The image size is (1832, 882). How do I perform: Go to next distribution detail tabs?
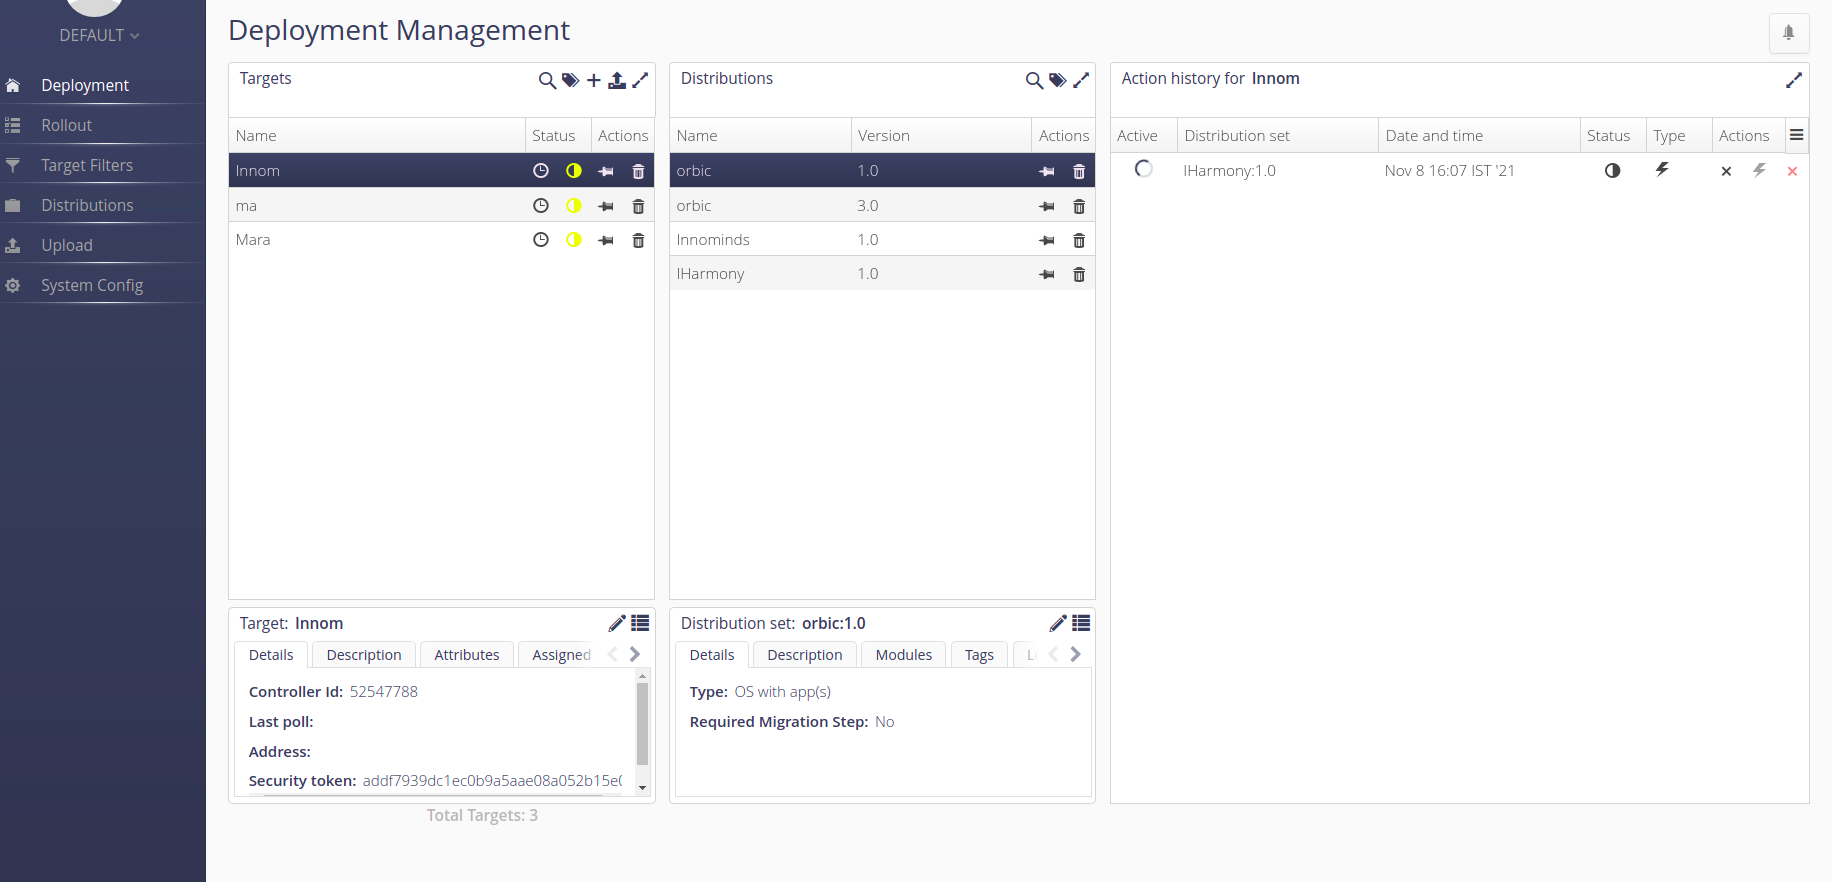tap(1076, 654)
